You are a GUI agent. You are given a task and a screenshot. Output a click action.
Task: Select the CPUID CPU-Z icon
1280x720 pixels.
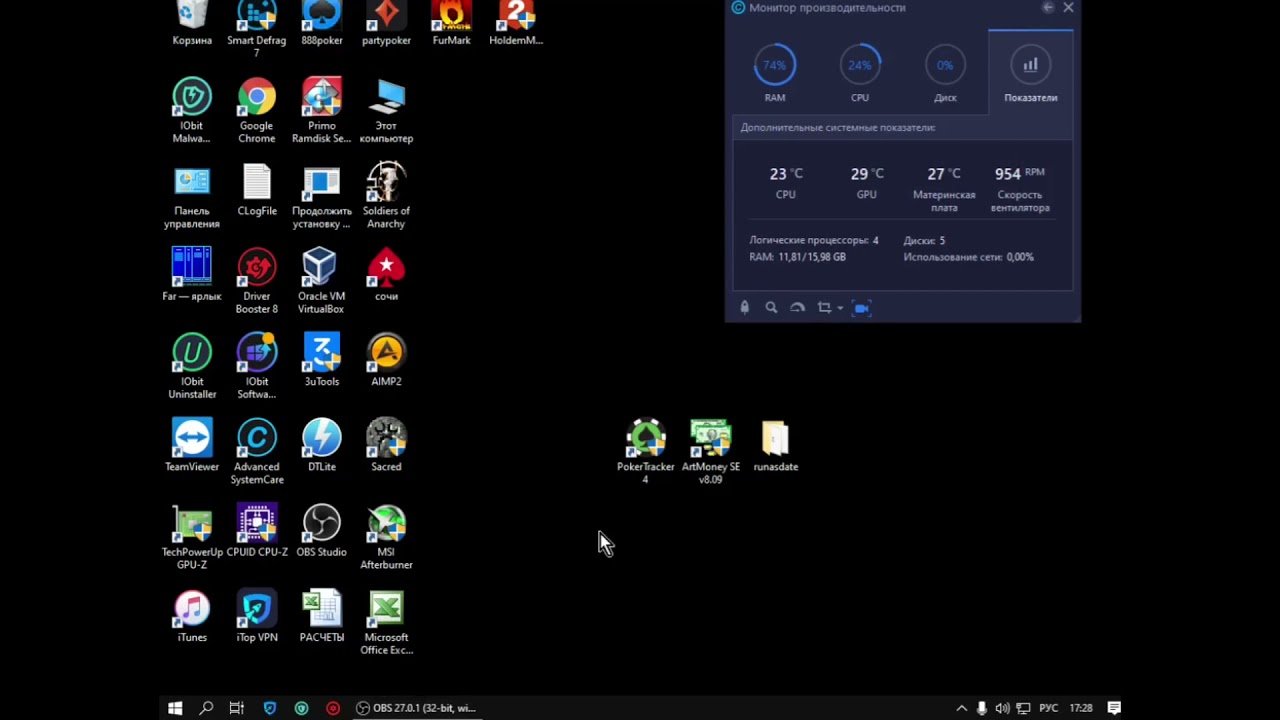coord(257,531)
